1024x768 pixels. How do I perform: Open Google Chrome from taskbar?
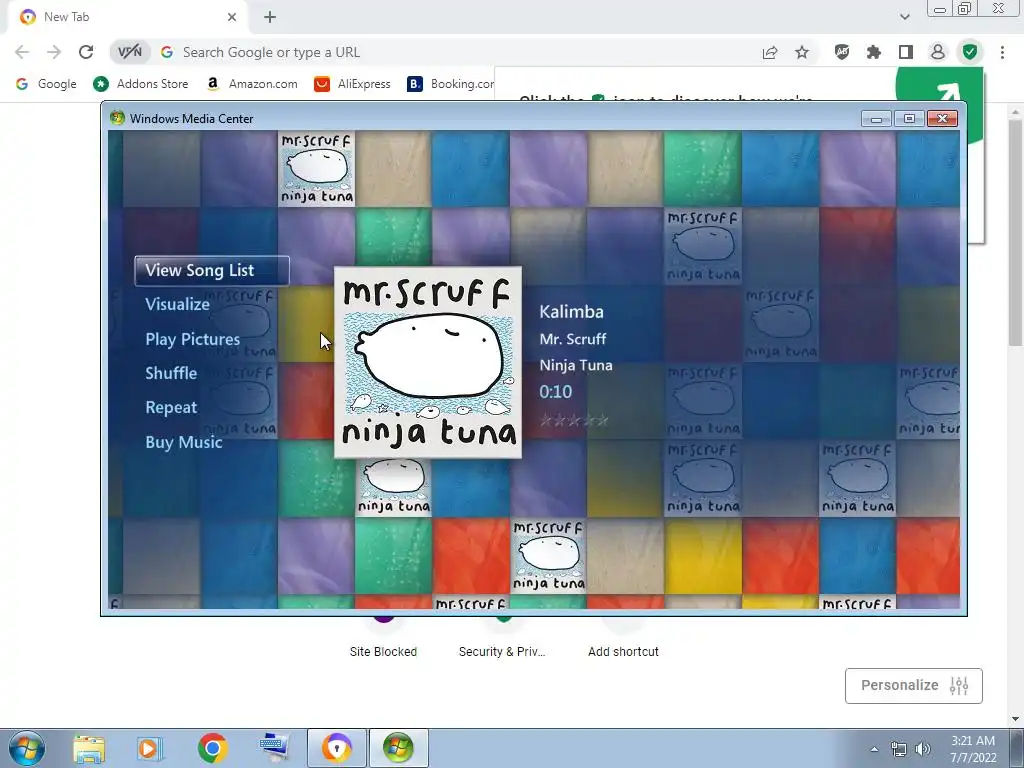tap(212, 748)
